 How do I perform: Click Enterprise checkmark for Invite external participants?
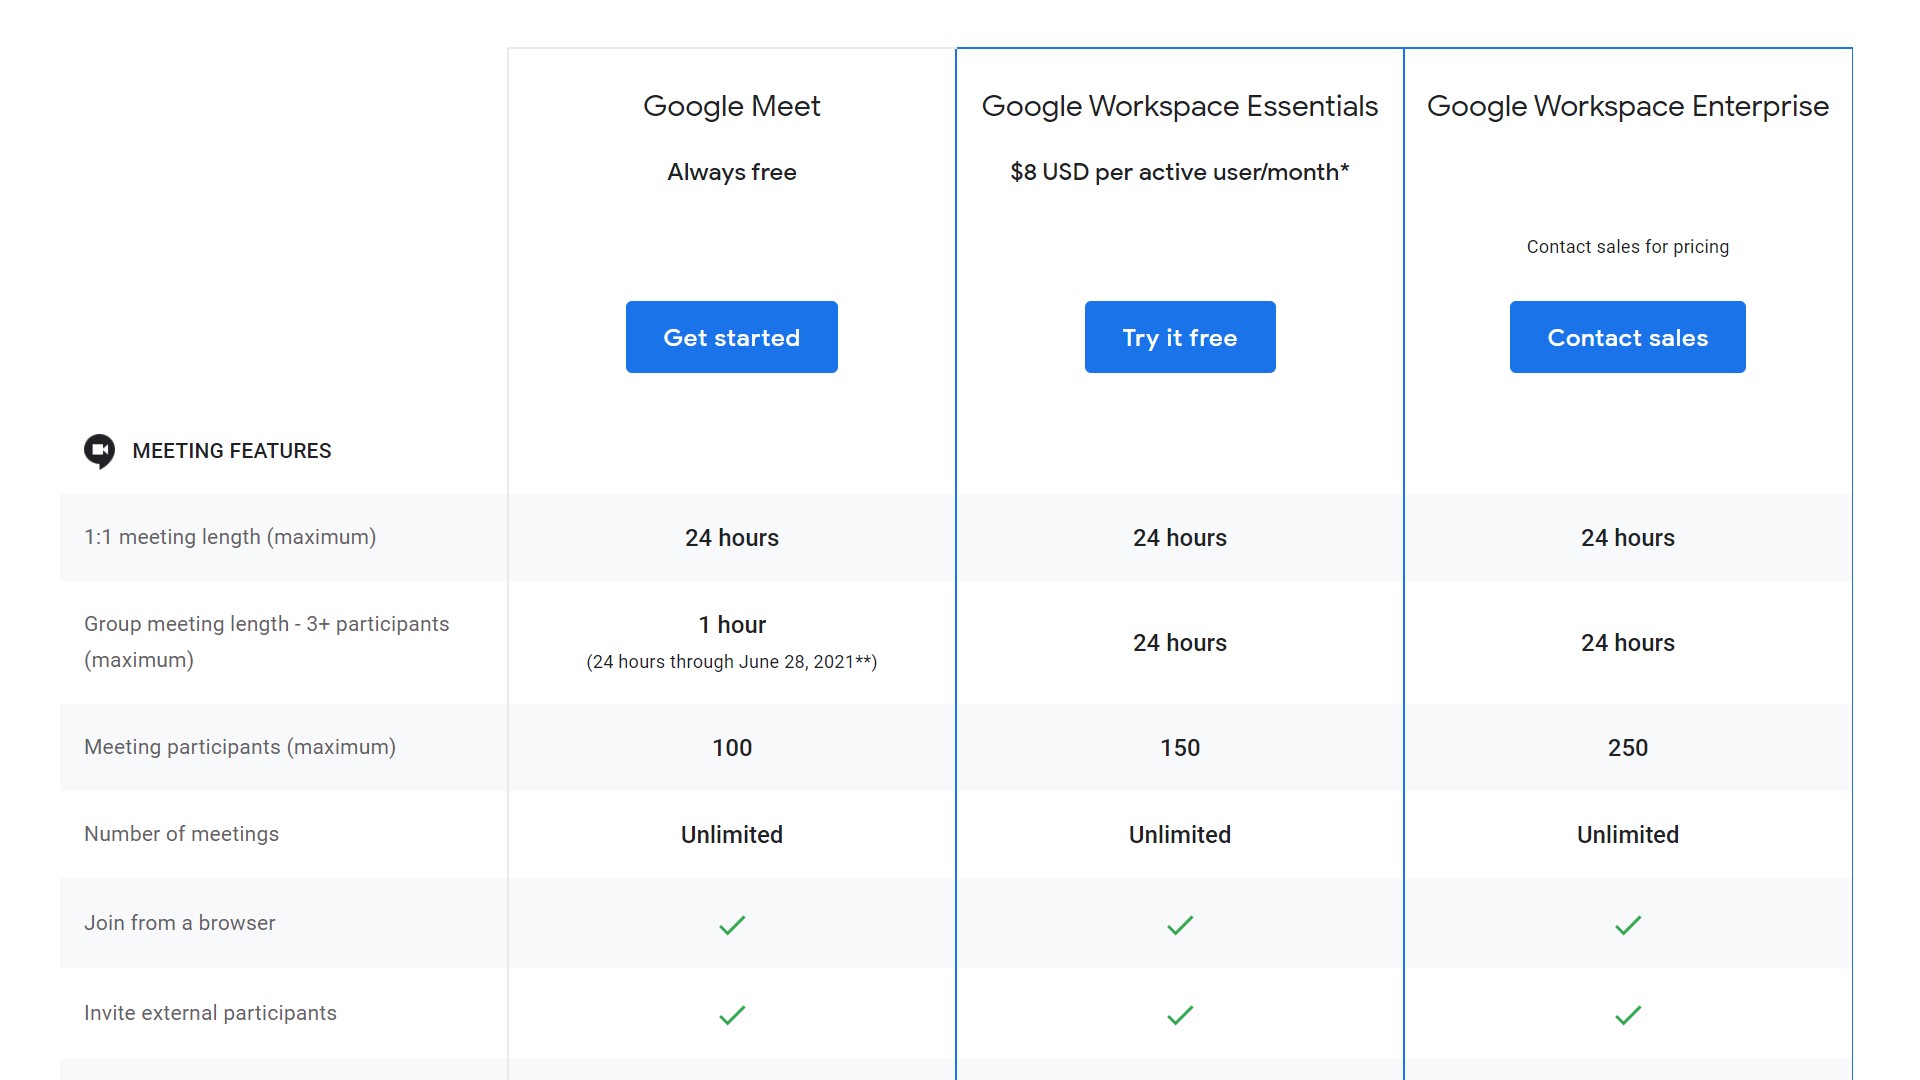(1628, 1015)
